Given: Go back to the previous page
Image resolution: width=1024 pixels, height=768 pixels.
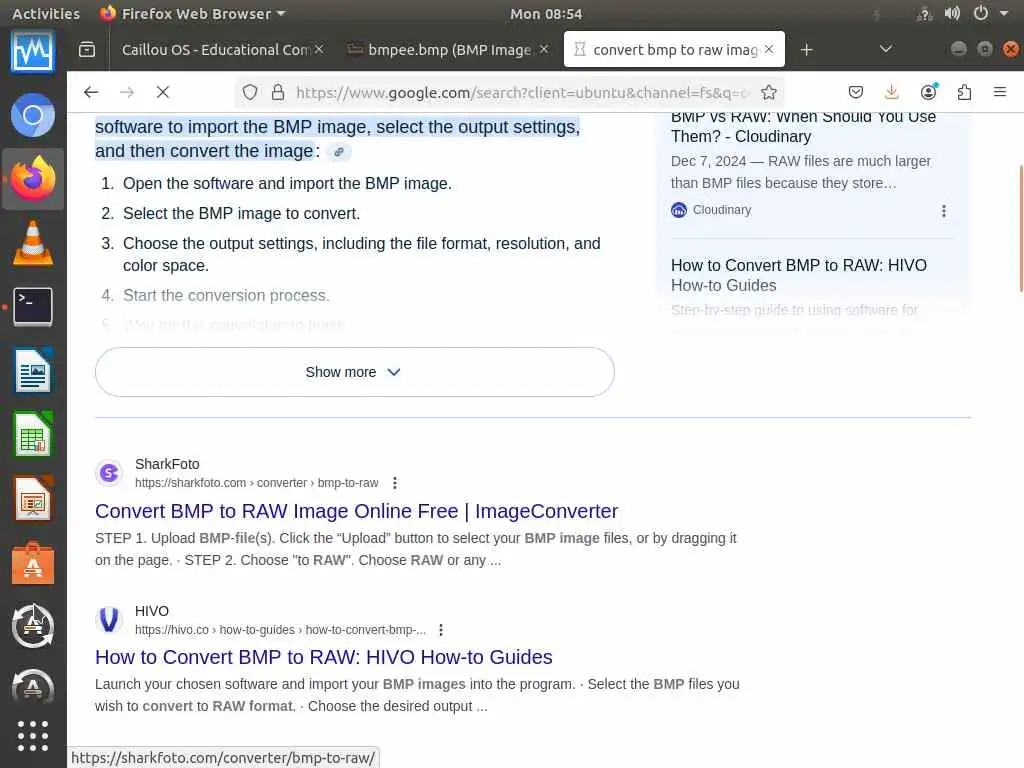Looking at the screenshot, I should pyautogui.click(x=91, y=92).
